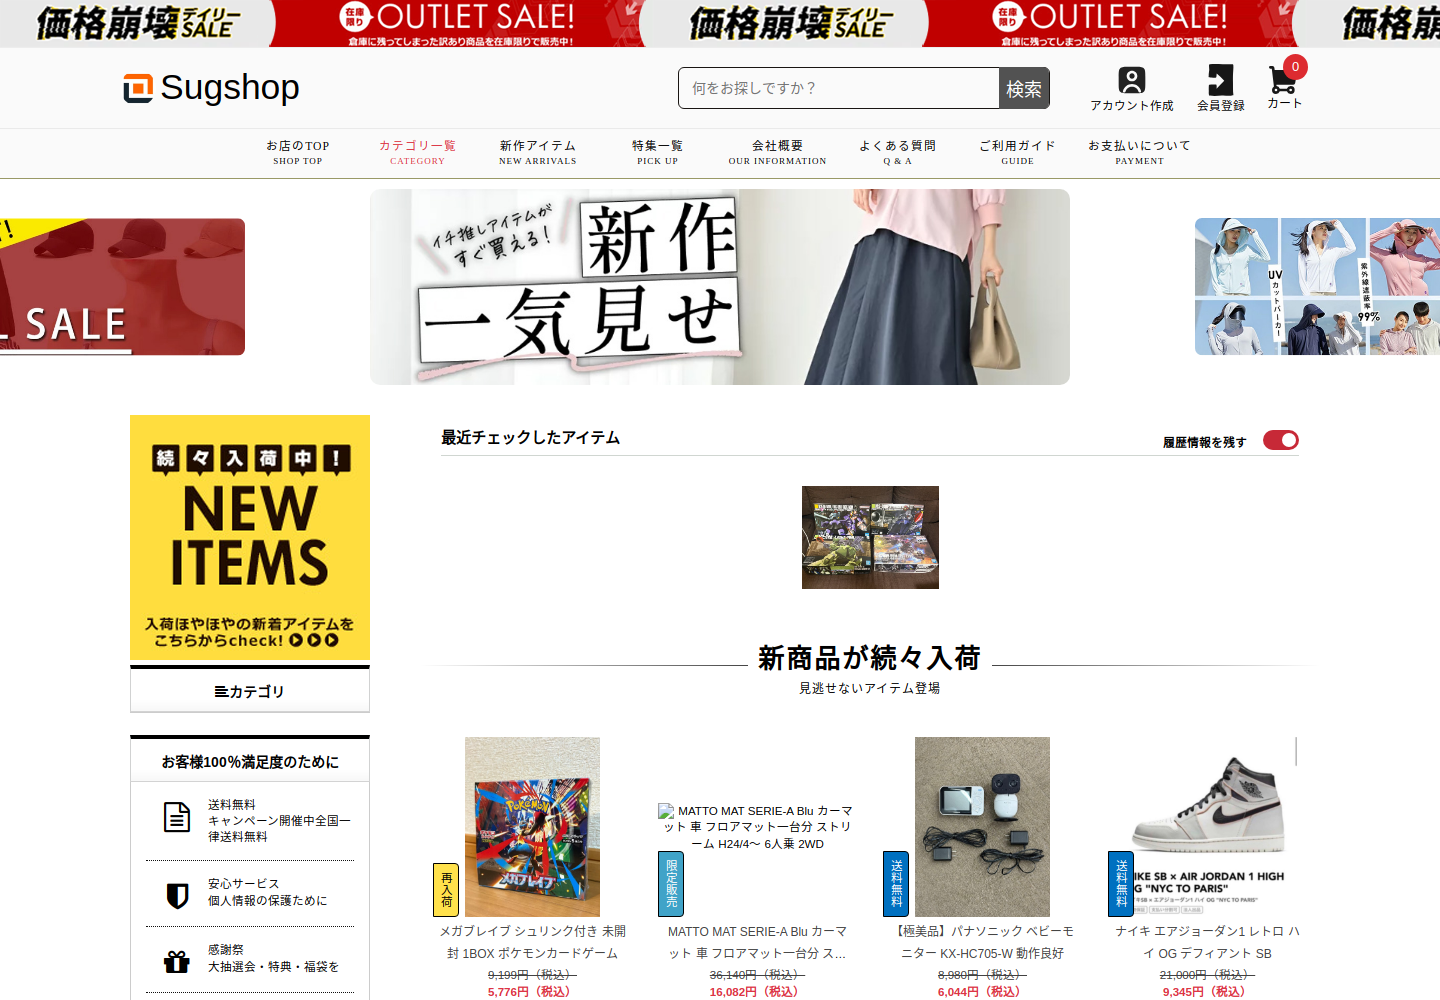The height and width of the screenshot is (1000, 1440).
Task: Click the search input field
Action: [839, 88]
